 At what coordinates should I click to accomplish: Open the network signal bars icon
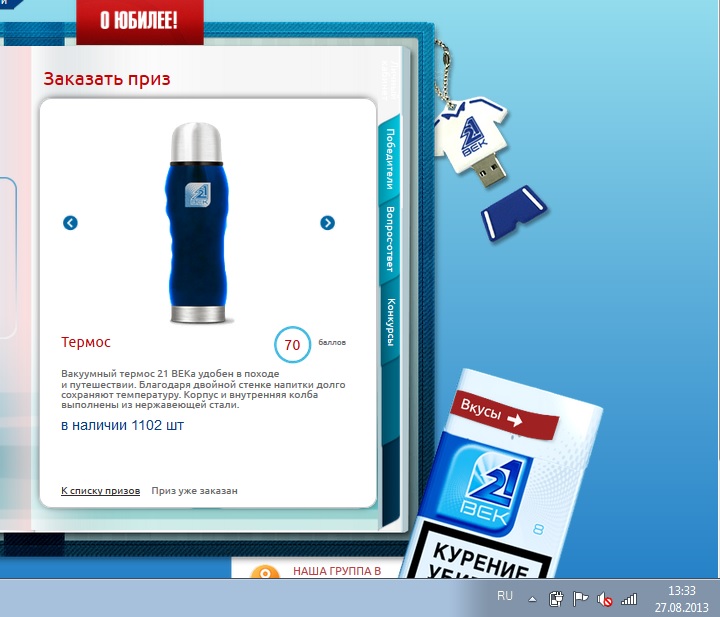[629, 599]
